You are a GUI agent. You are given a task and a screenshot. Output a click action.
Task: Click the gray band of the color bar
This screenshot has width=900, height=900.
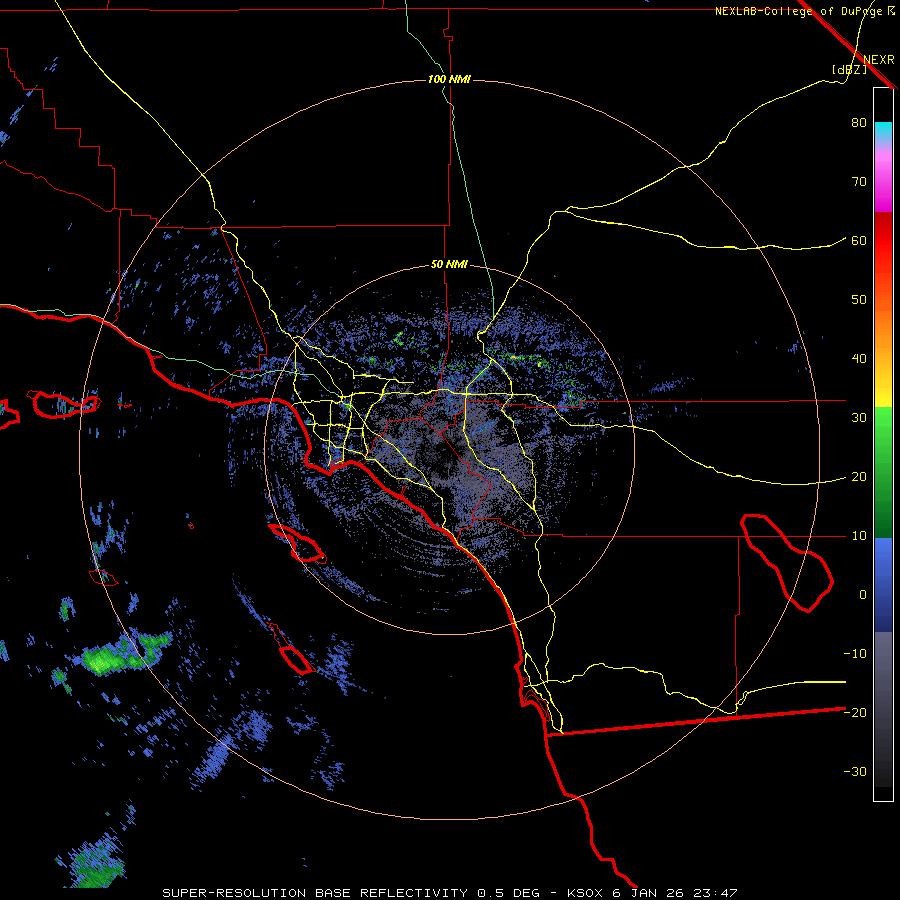tap(883, 709)
